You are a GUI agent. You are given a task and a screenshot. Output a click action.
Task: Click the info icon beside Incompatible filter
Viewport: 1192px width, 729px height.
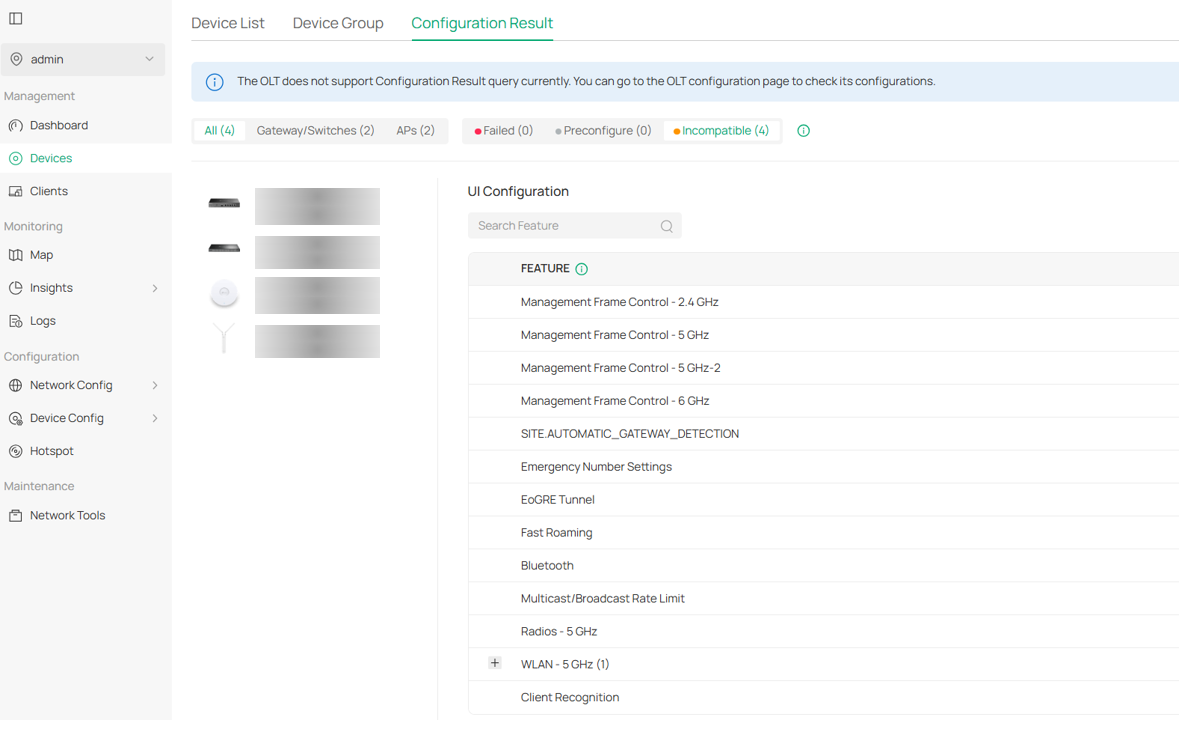tap(803, 131)
